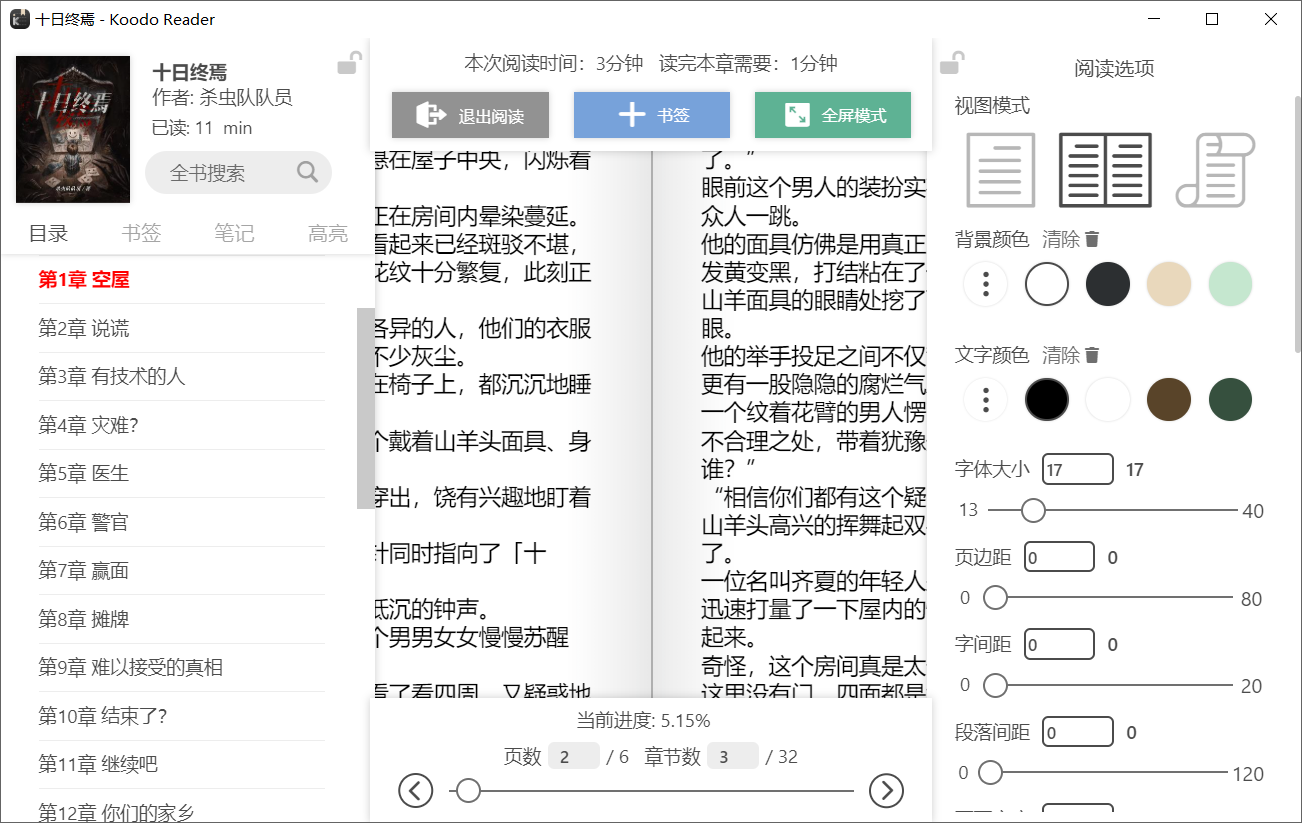Open the custom text color picker dots
Viewport: 1302px width, 823px height.
[985, 399]
